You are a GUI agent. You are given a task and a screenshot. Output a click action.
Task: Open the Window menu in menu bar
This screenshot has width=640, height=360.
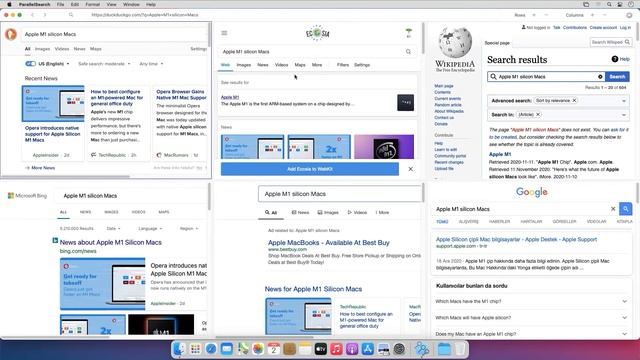pyautogui.click(x=131, y=4)
